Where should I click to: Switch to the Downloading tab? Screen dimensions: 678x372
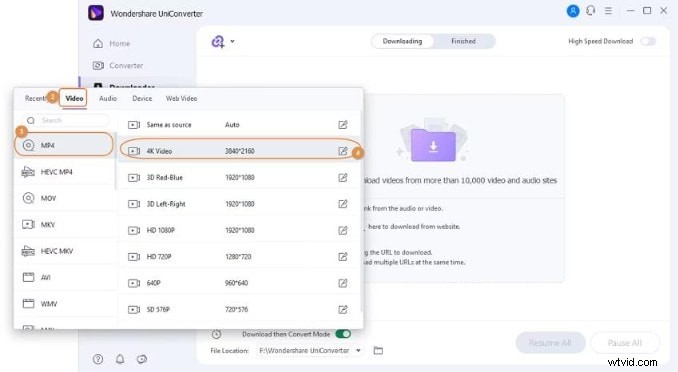(x=403, y=41)
